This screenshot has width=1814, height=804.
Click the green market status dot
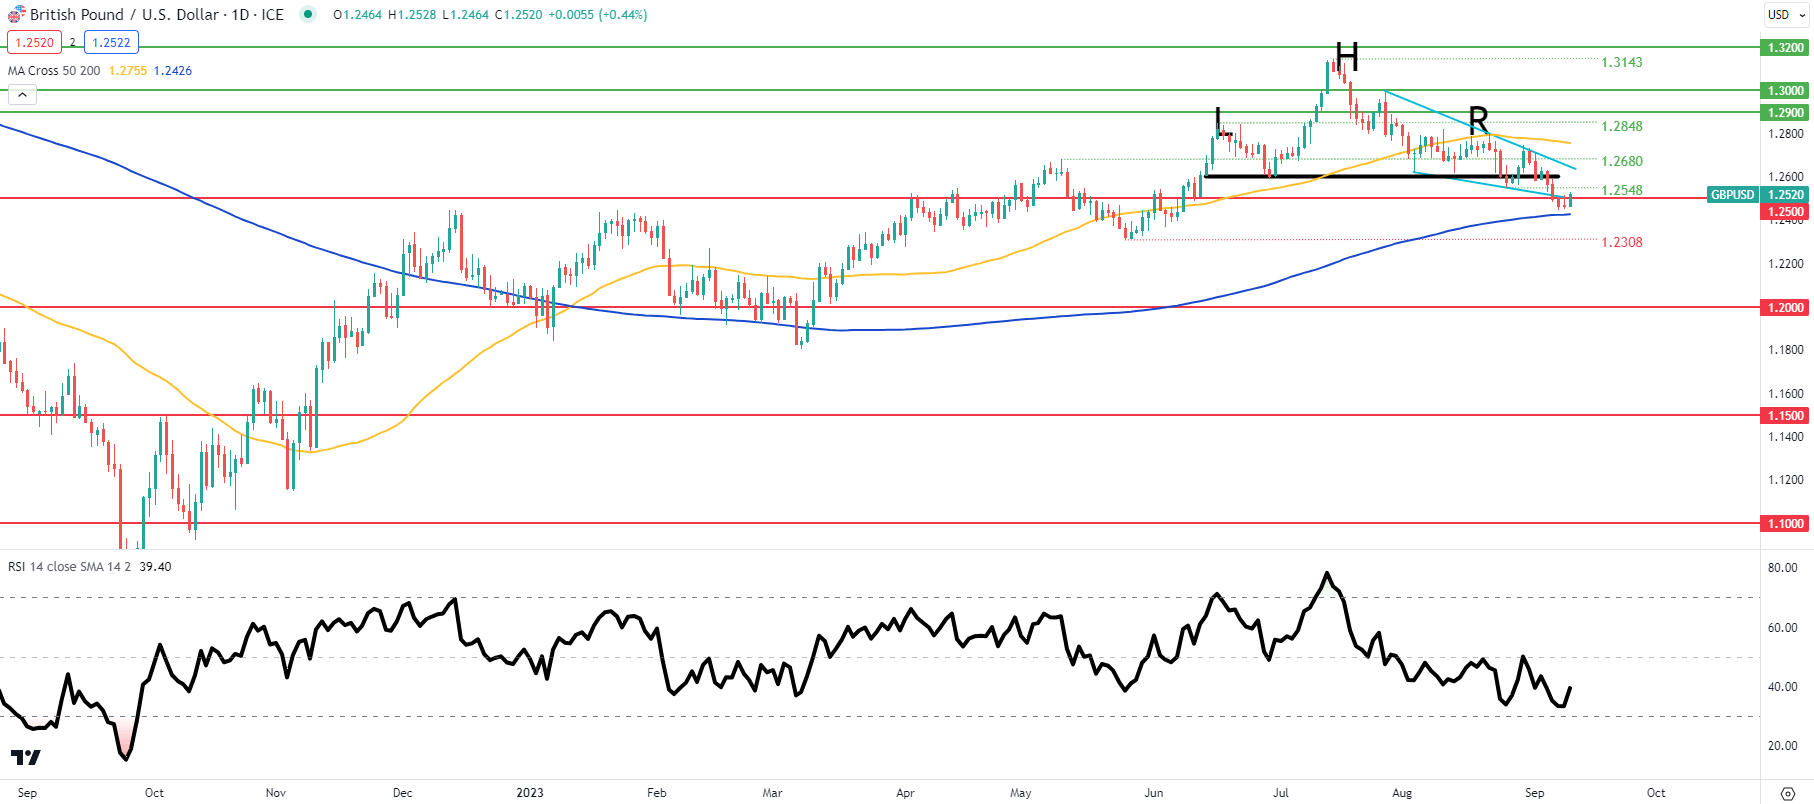(x=308, y=14)
